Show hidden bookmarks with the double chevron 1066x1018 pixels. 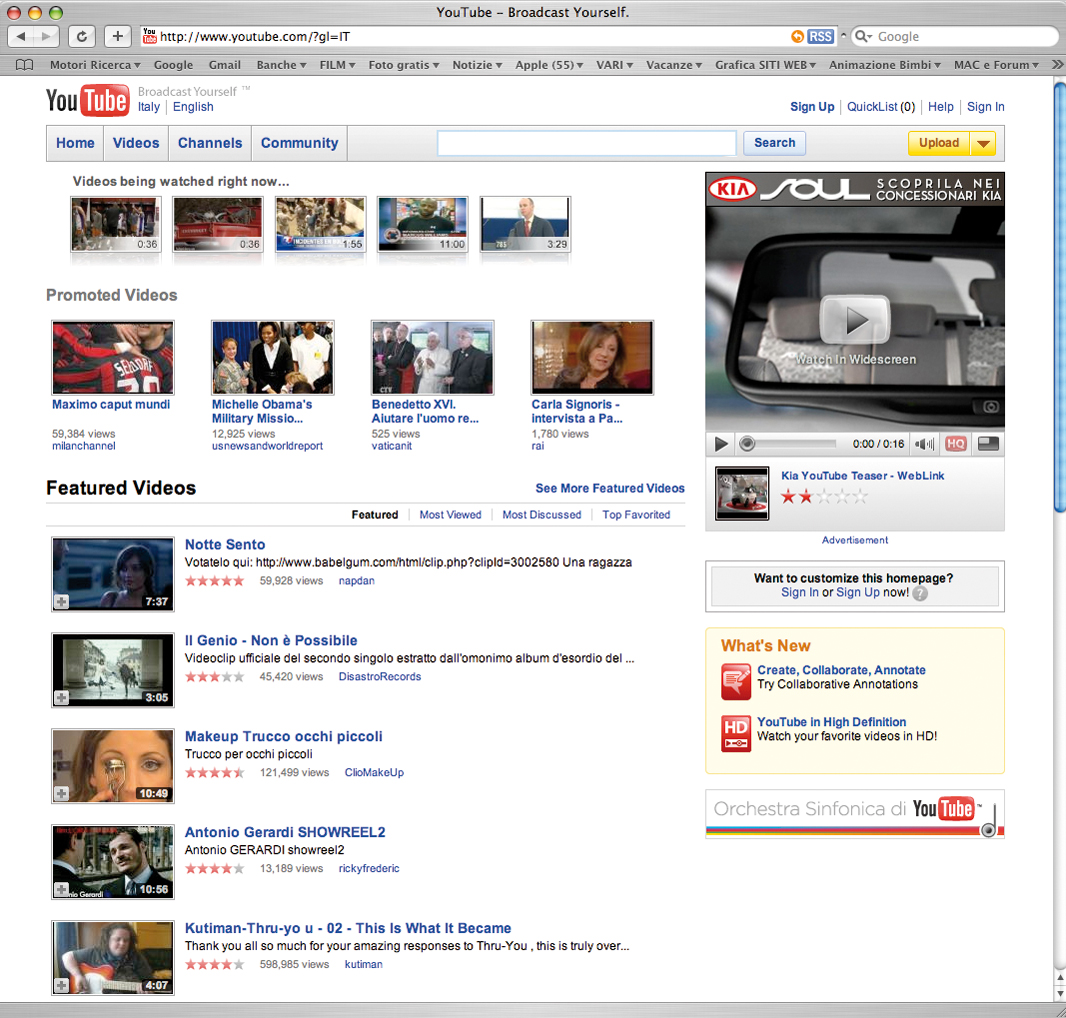(x=1057, y=65)
